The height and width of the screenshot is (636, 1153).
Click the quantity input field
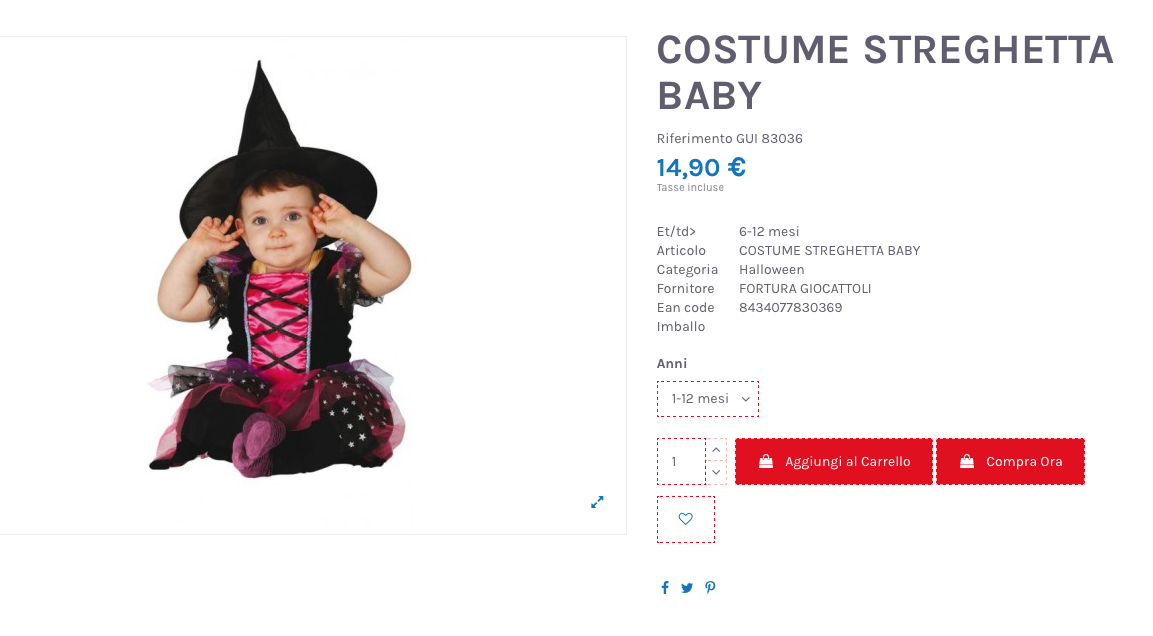(x=681, y=461)
